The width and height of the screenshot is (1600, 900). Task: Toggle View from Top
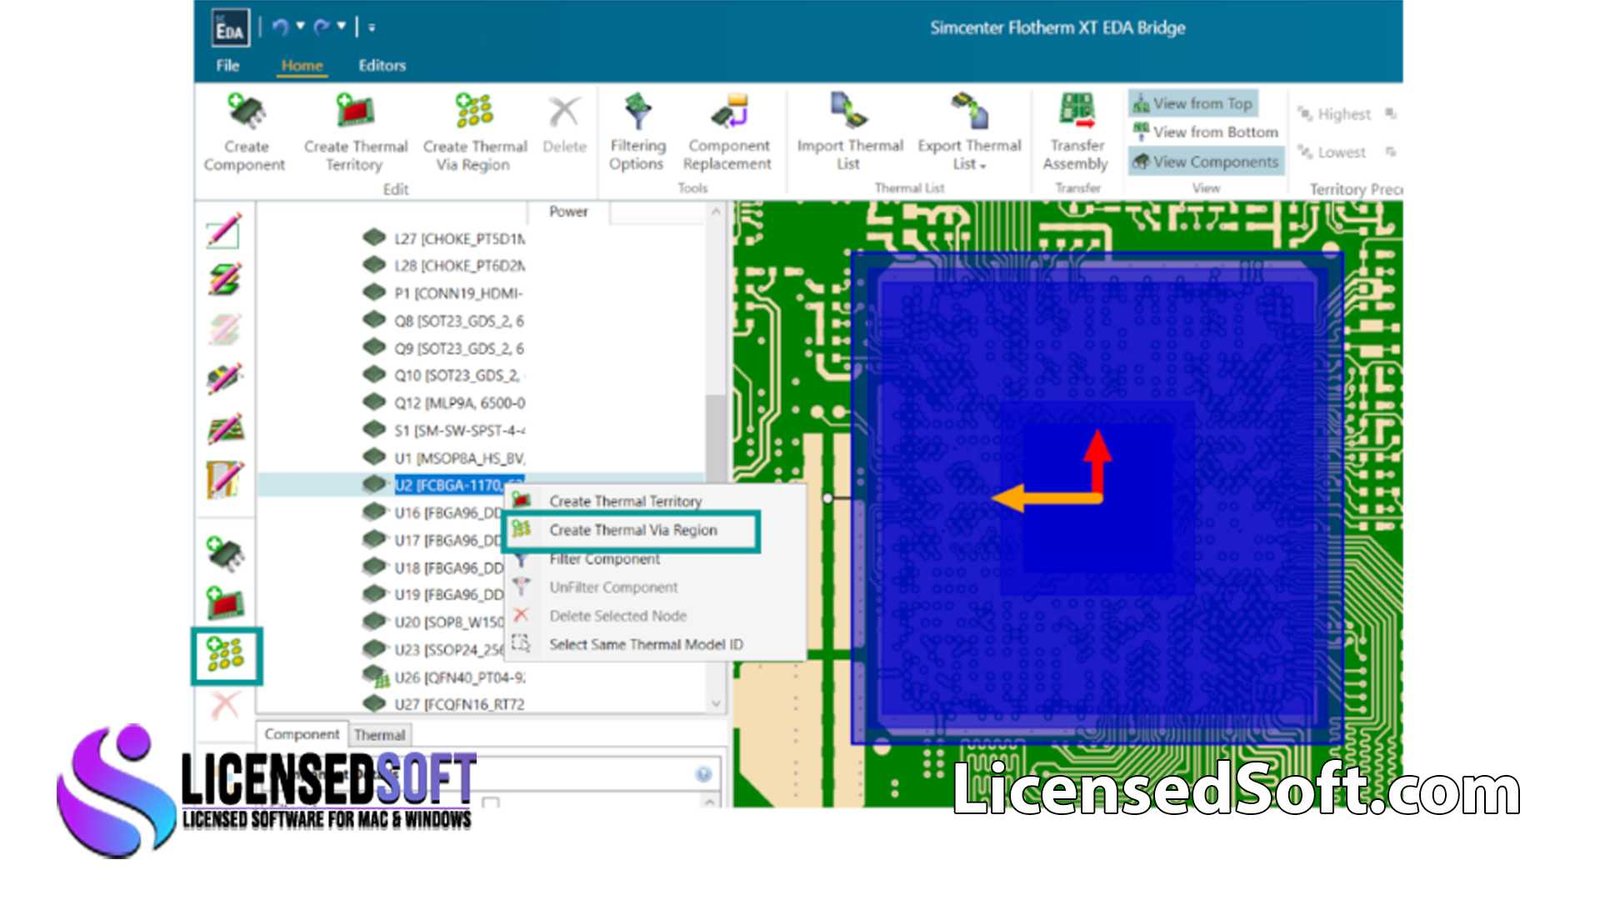click(1192, 103)
